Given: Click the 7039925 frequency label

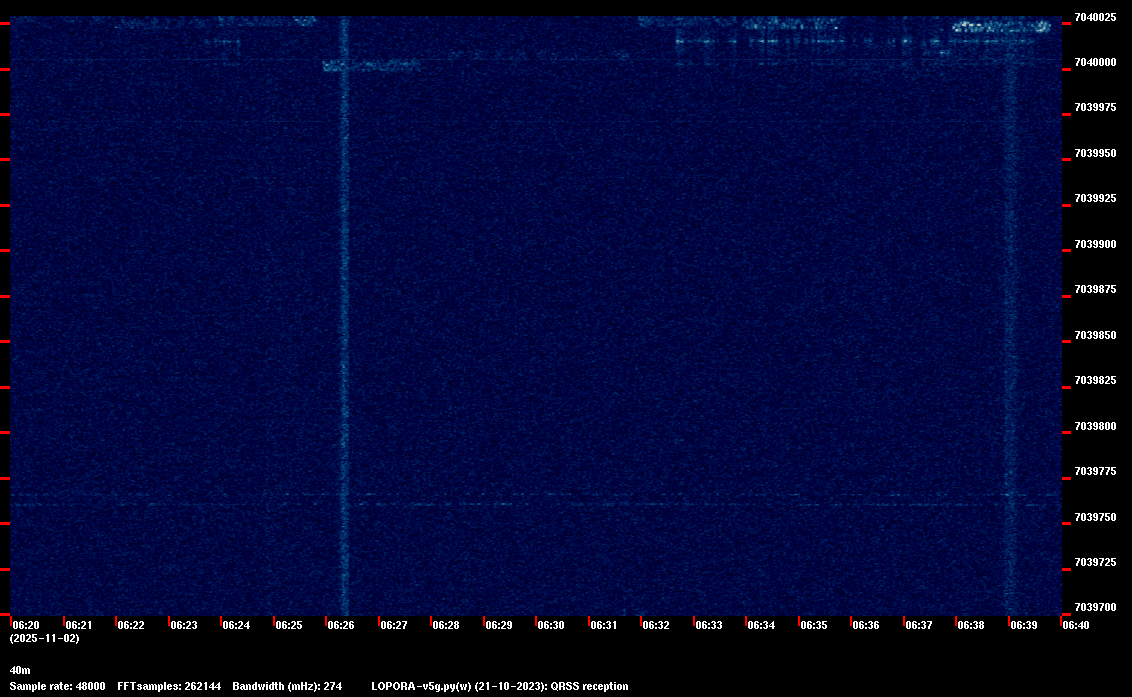Looking at the screenshot, I should point(1095,199).
